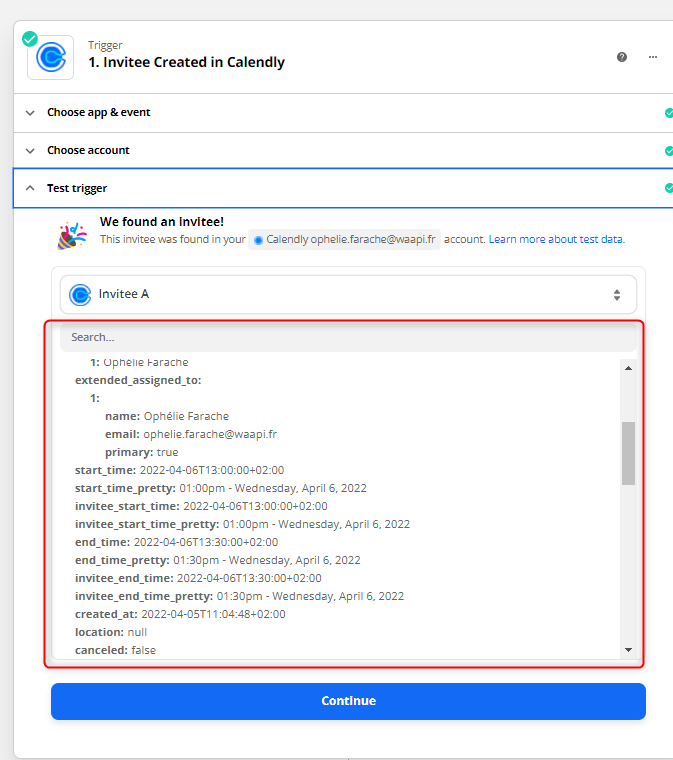
Task: Click the primary: true row
Action: [x=141, y=452]
